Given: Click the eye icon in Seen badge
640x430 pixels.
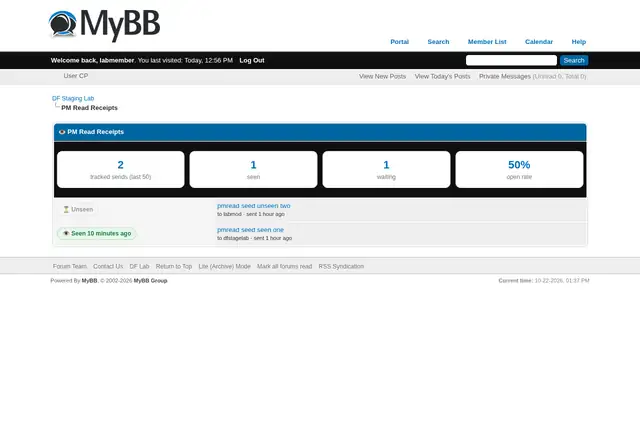Looking at the screenshot, I should coord(66,233).
